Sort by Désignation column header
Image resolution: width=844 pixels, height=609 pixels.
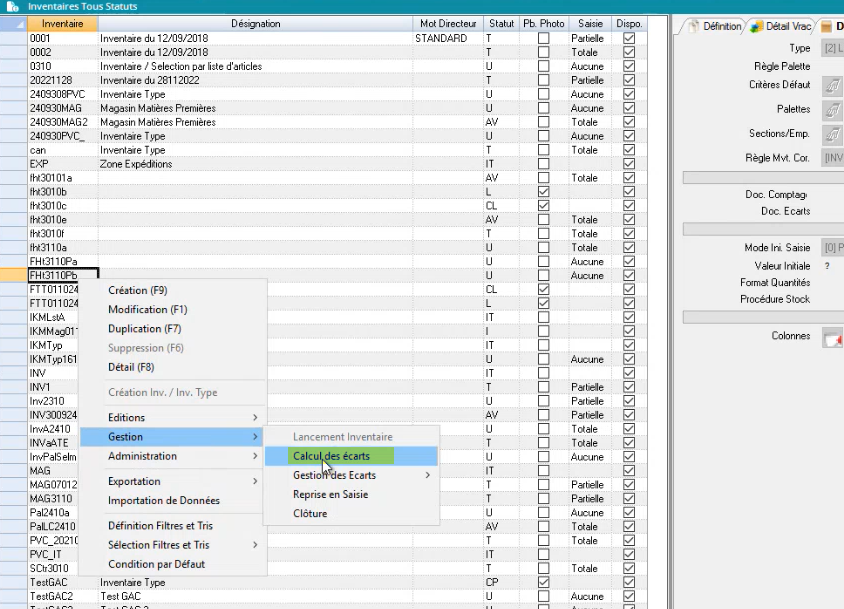pyautogui.click(x=255, y=23)
